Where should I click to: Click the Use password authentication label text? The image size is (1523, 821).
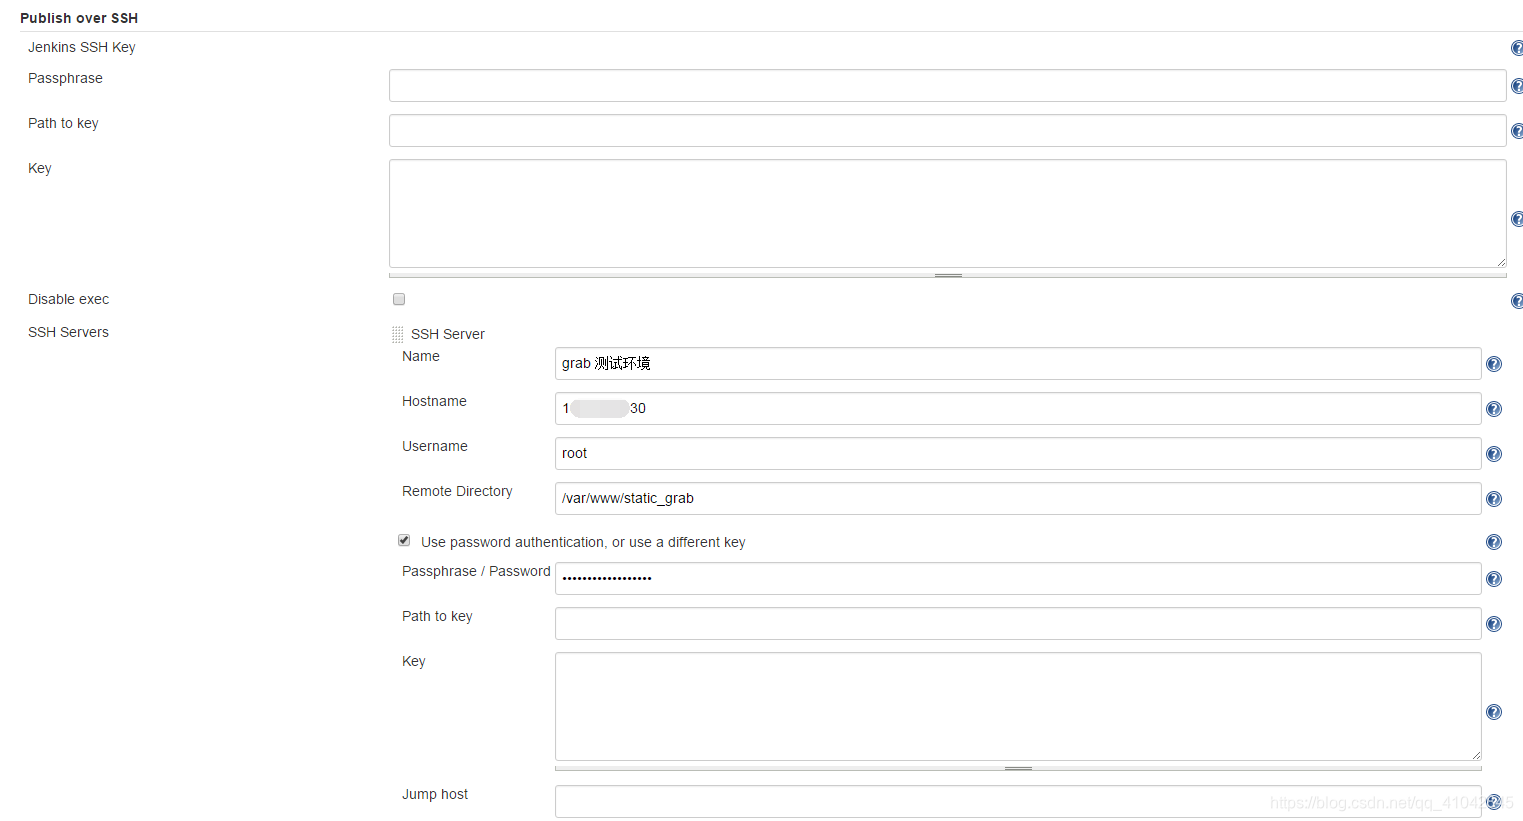583,542
